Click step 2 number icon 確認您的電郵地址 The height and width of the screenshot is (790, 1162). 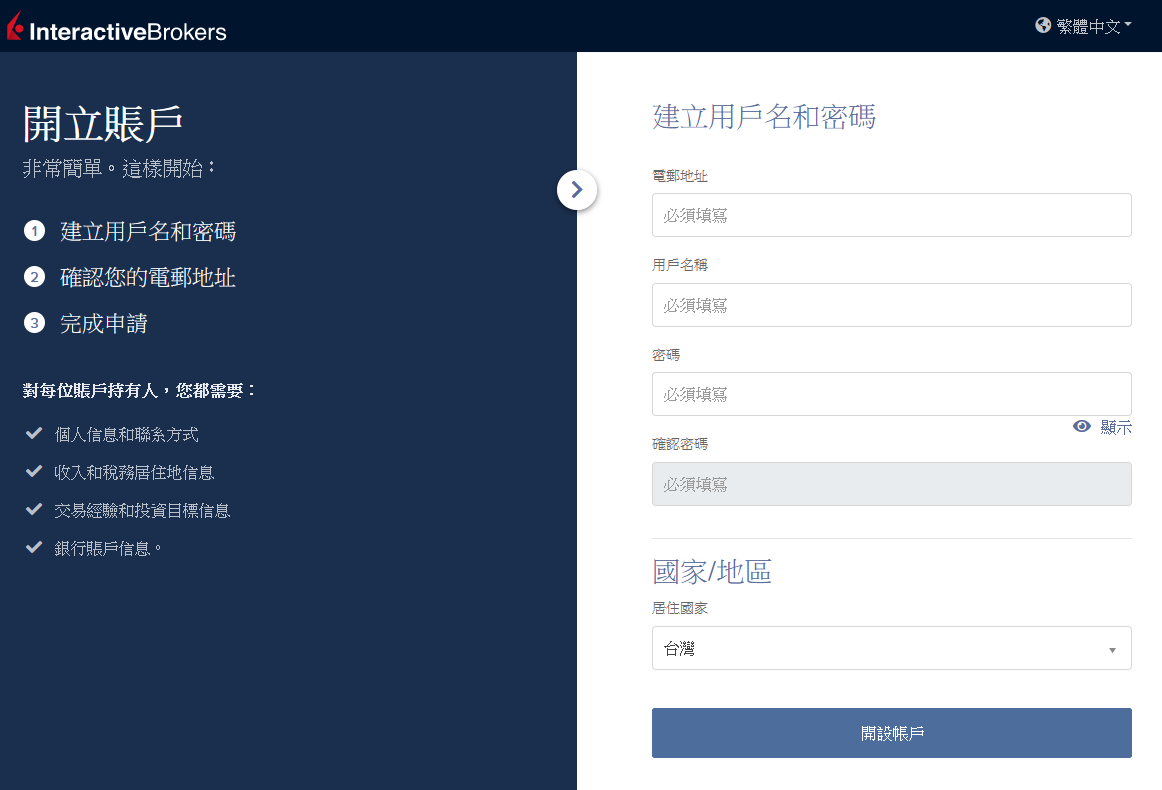pos(34,277)
